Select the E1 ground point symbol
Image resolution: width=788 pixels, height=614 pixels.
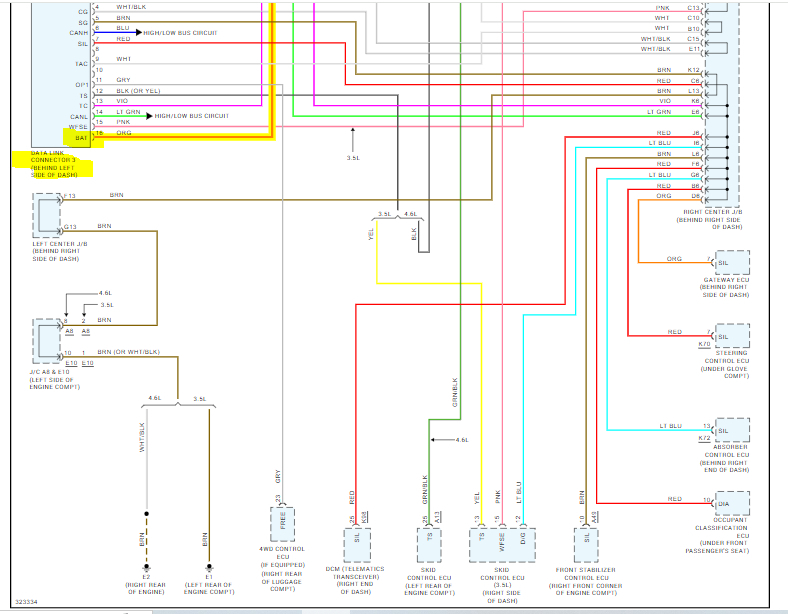tap(209, 567)
